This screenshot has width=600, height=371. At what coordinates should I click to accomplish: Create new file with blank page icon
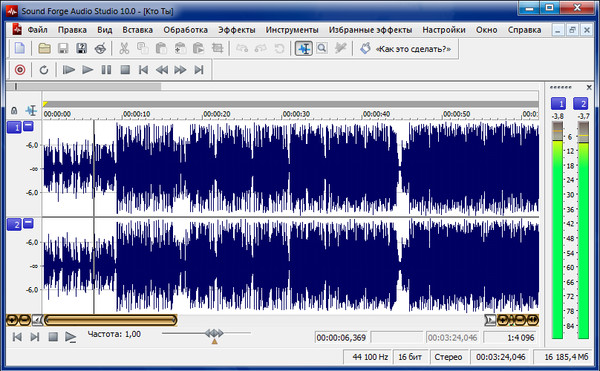click(x=20, y=49)
